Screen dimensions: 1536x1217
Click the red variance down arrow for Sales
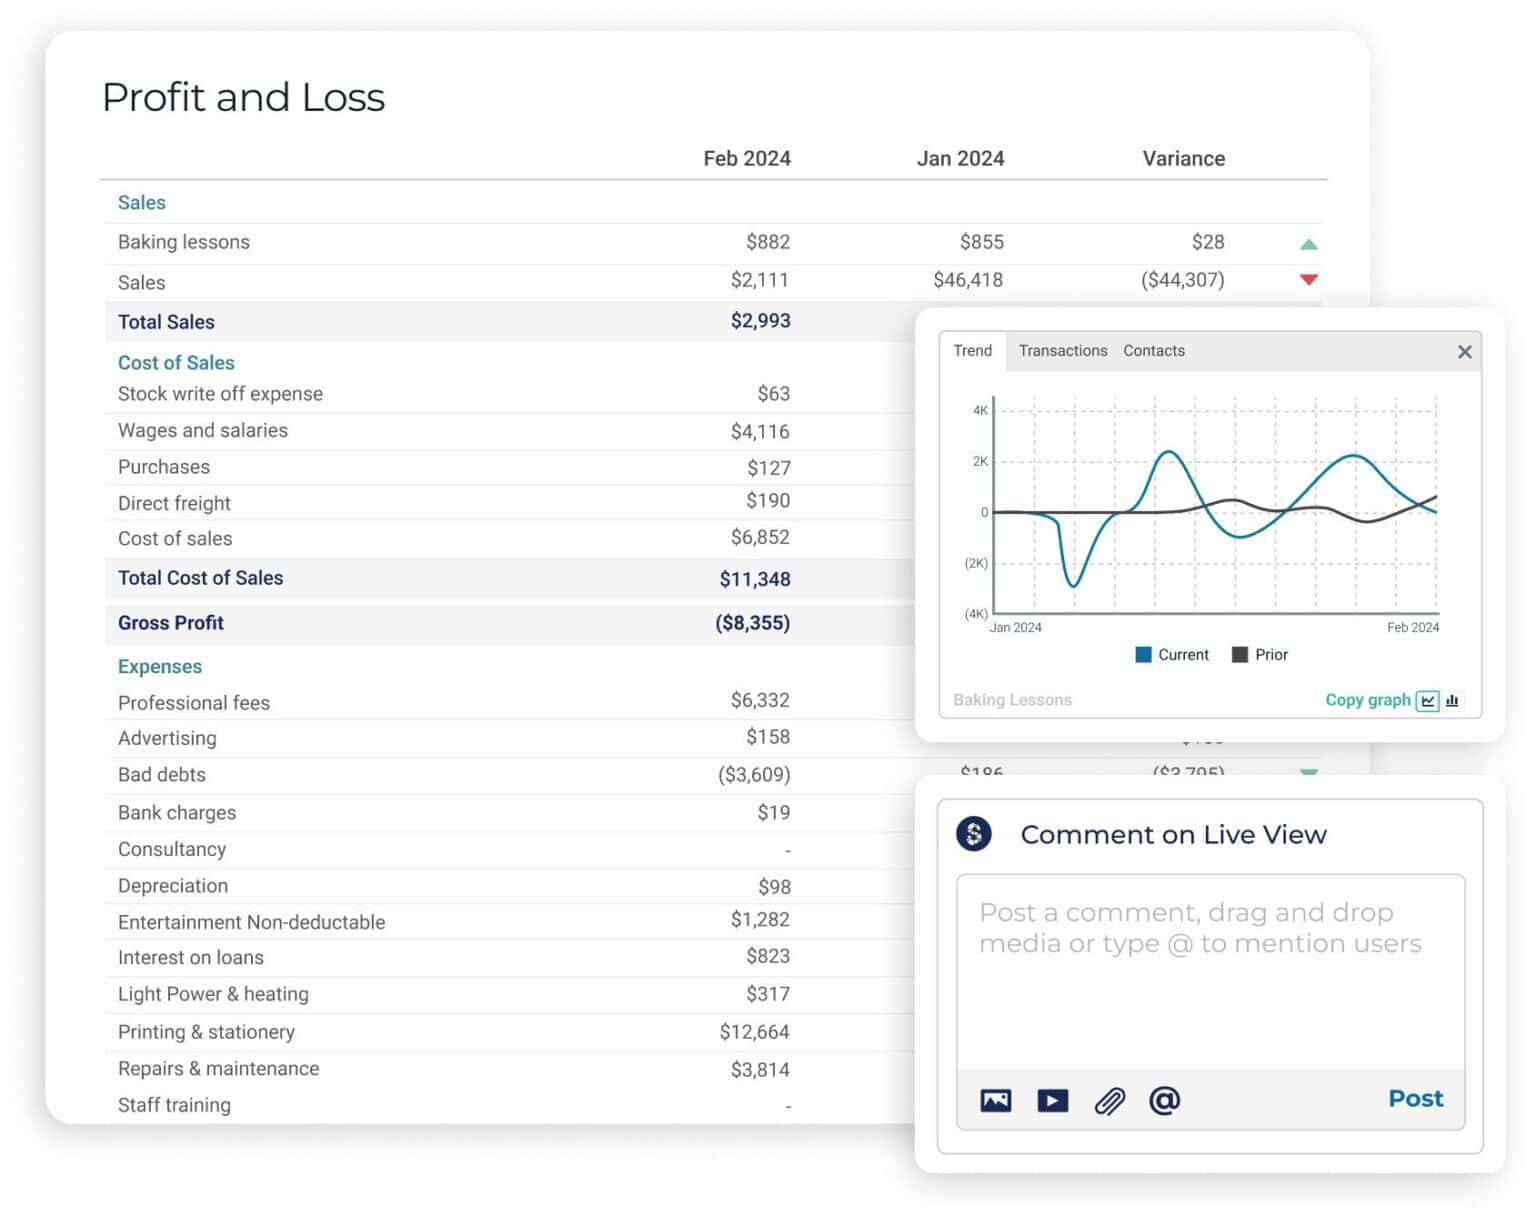1308,280
